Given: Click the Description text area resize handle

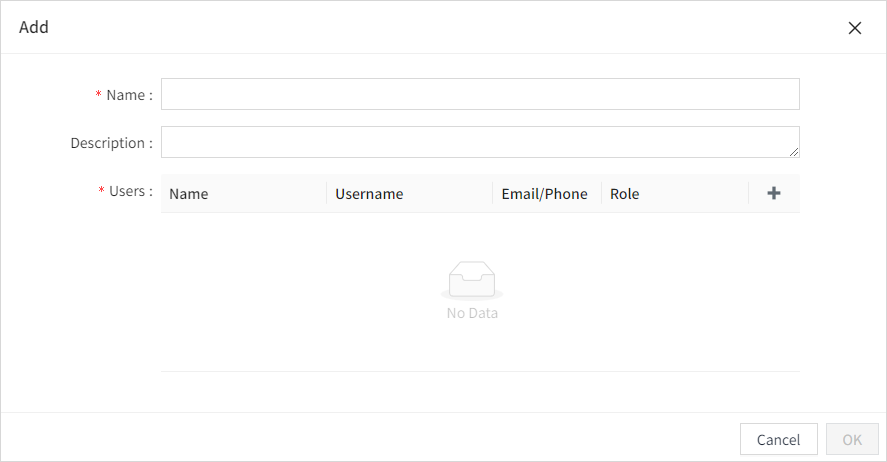Looking at the screenshot, I should point(794,152).
